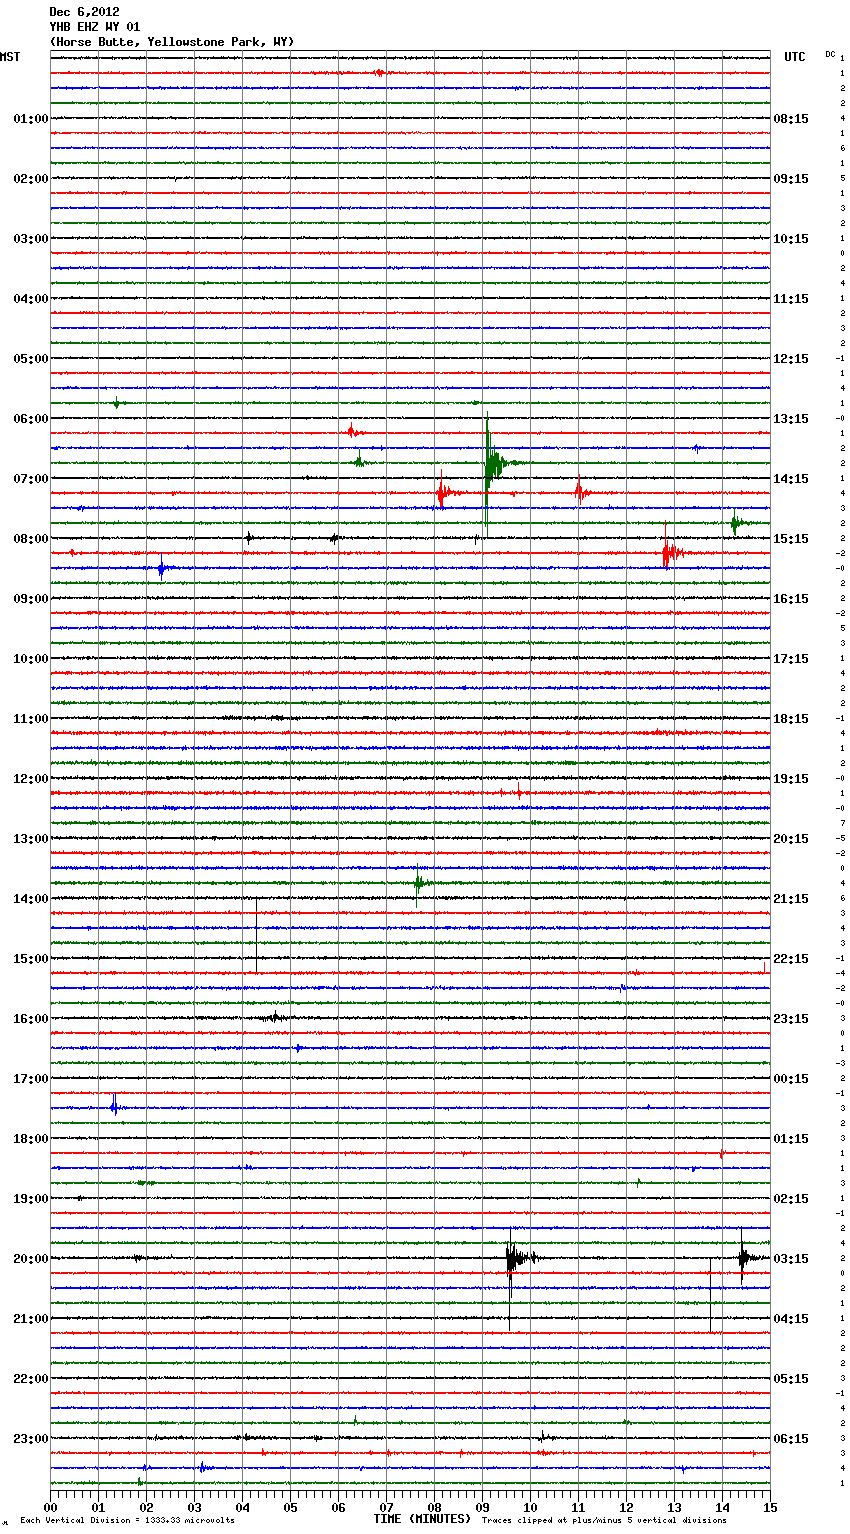Viewport: 850px width, 1534px height.
Task: Click the Horse Butte, Yellowstone Park location text
Action: coord(171,42)
